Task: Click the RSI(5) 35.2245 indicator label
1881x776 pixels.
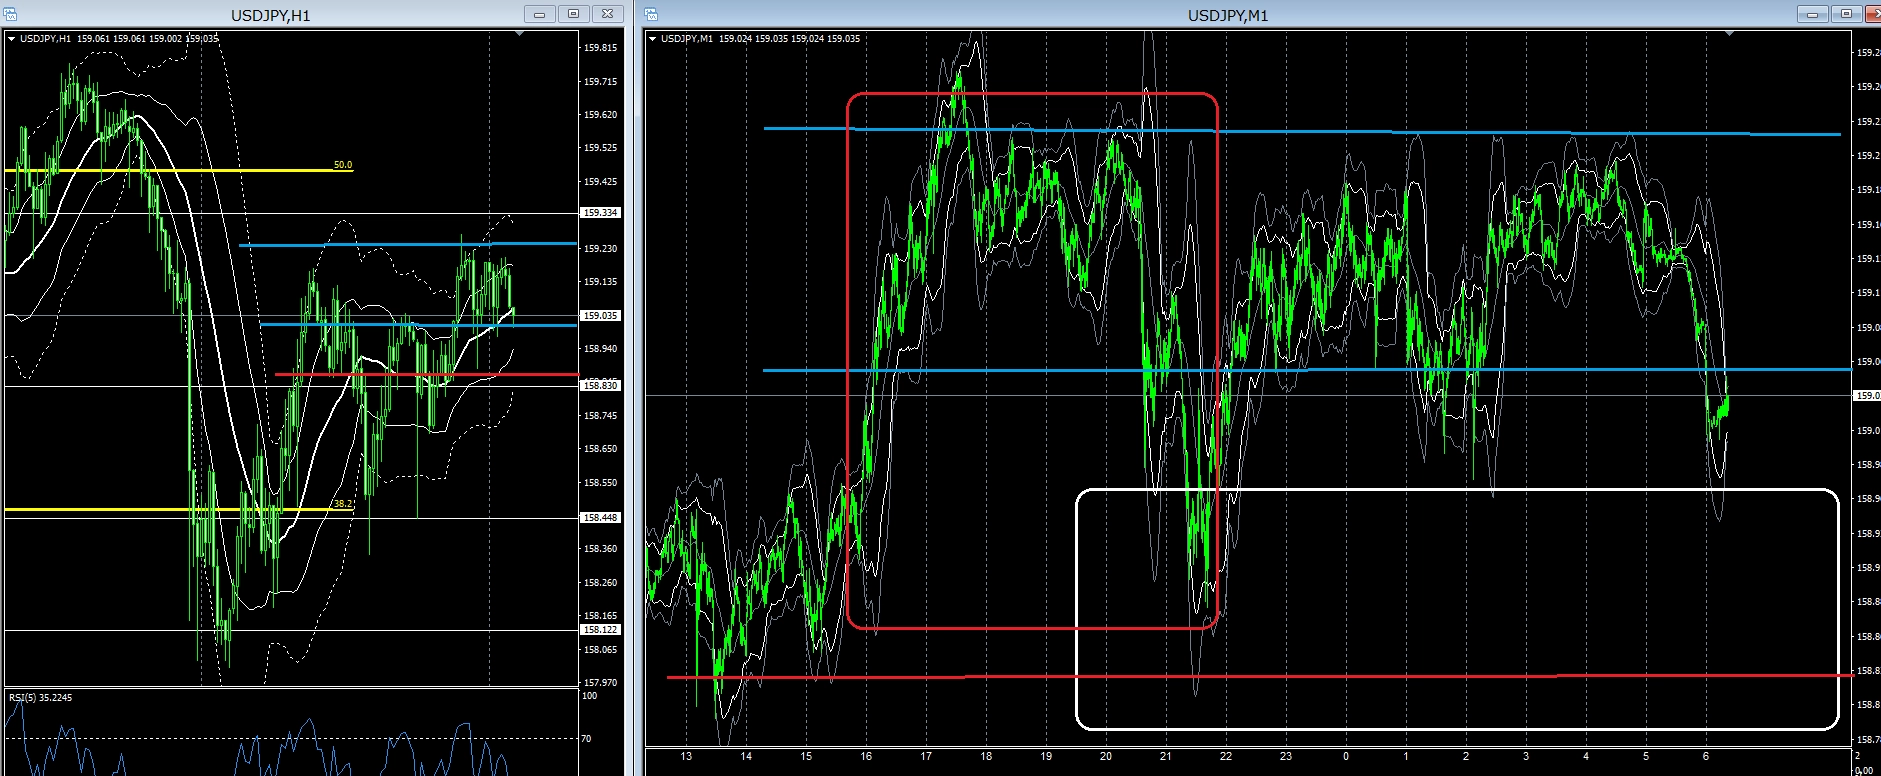Action: click(40, 697)
